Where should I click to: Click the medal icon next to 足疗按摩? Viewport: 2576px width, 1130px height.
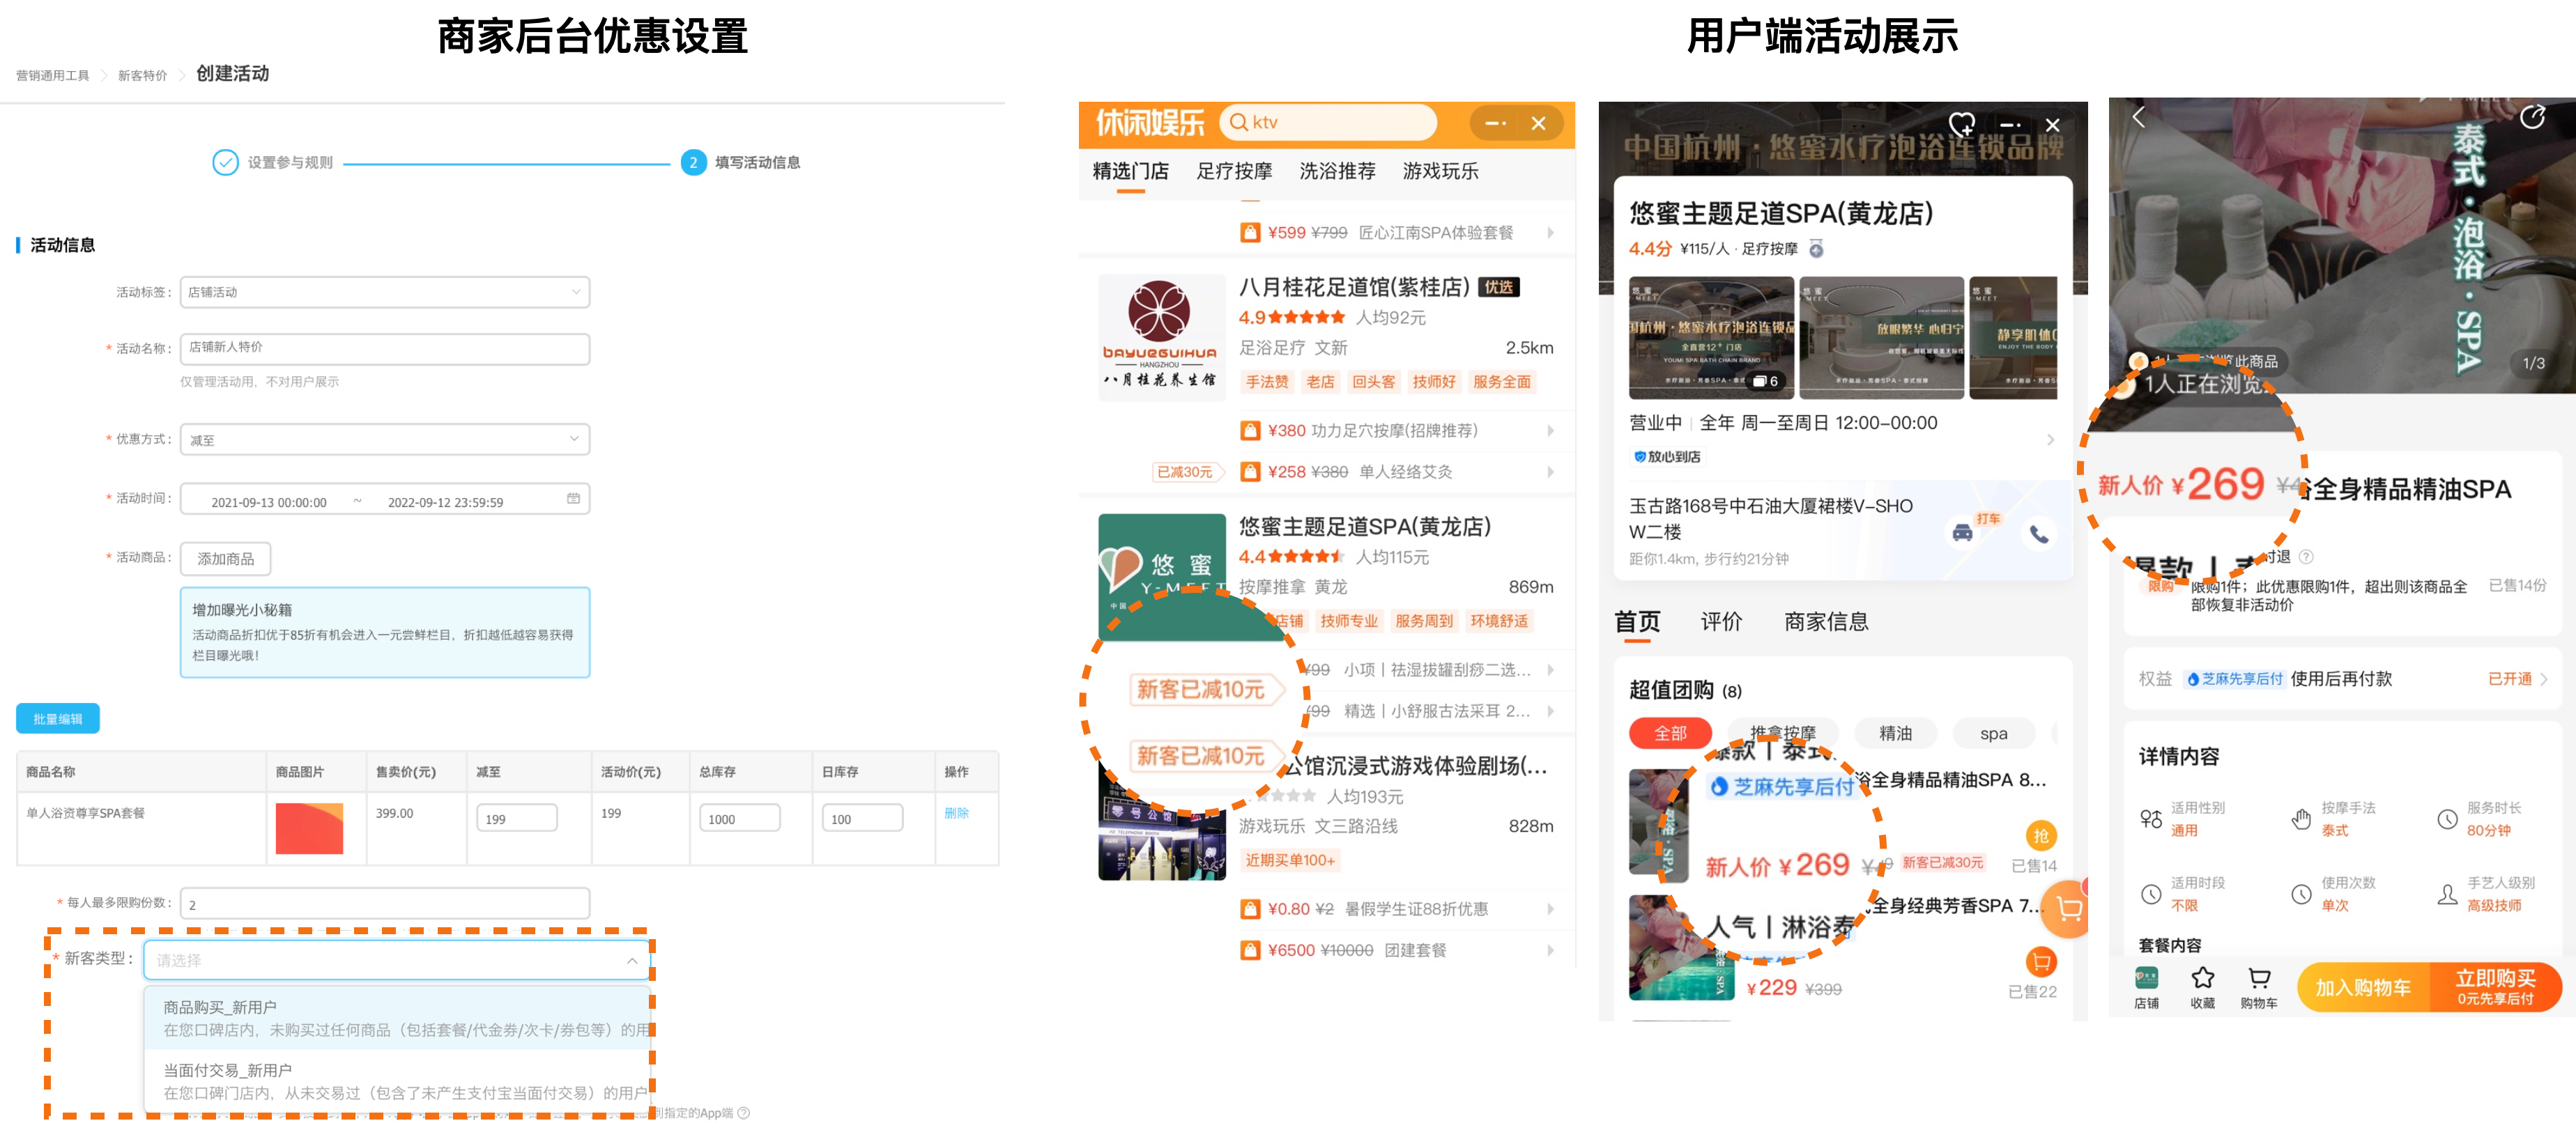[1816, 248]
